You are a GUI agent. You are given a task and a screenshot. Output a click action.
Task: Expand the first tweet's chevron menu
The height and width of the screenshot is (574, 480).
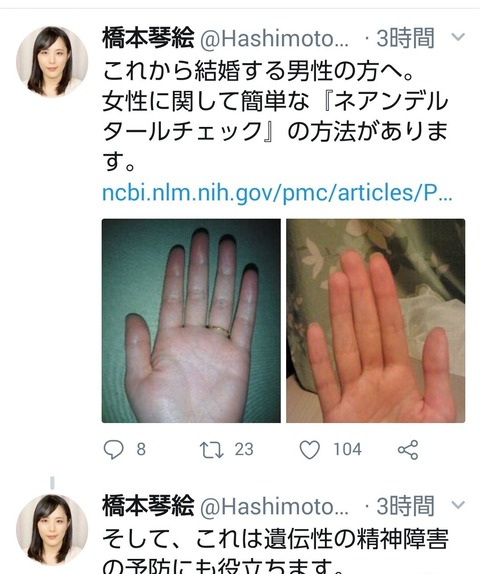tap(458, 37)
